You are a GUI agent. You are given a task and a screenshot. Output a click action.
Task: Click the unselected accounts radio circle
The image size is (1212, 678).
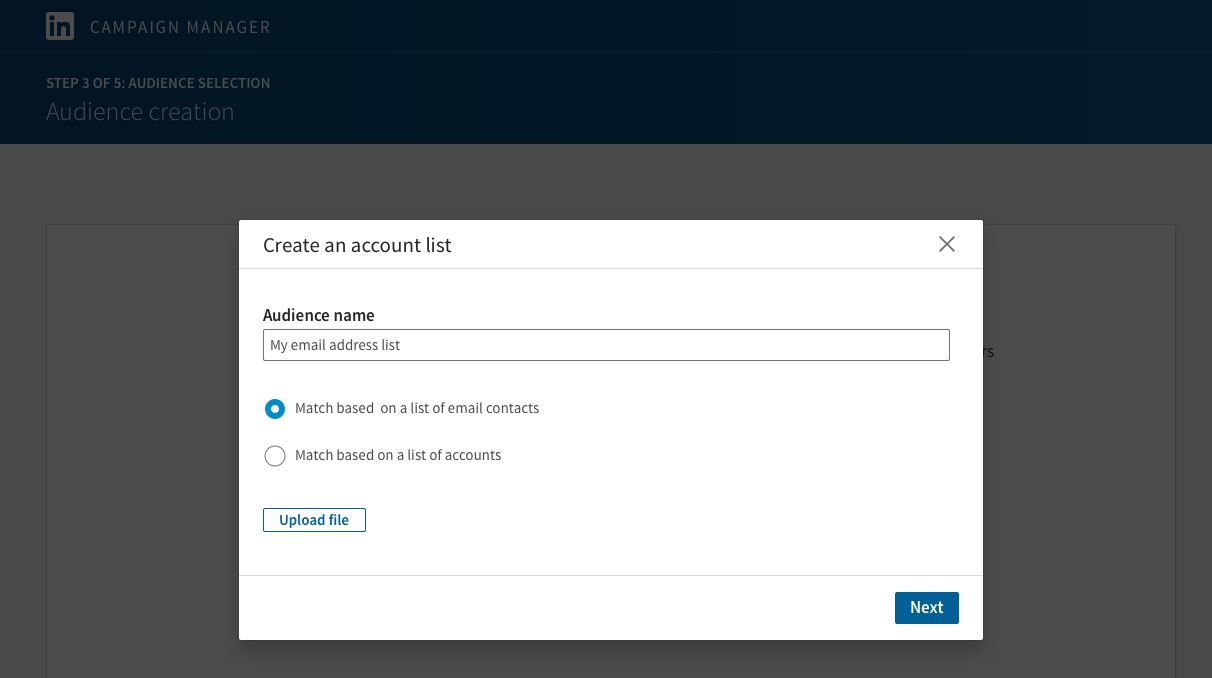[x=275, y=455]
